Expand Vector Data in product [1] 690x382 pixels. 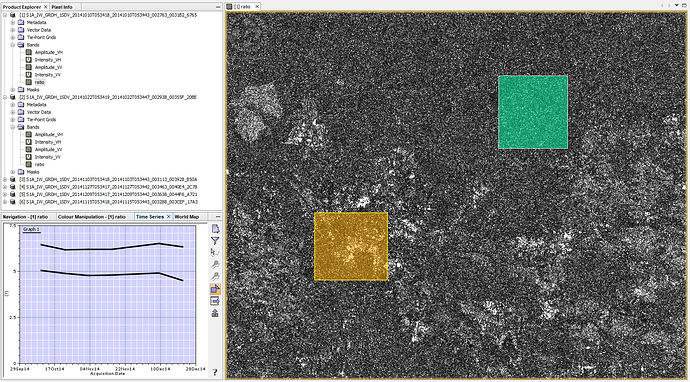(x=13, y=30)
